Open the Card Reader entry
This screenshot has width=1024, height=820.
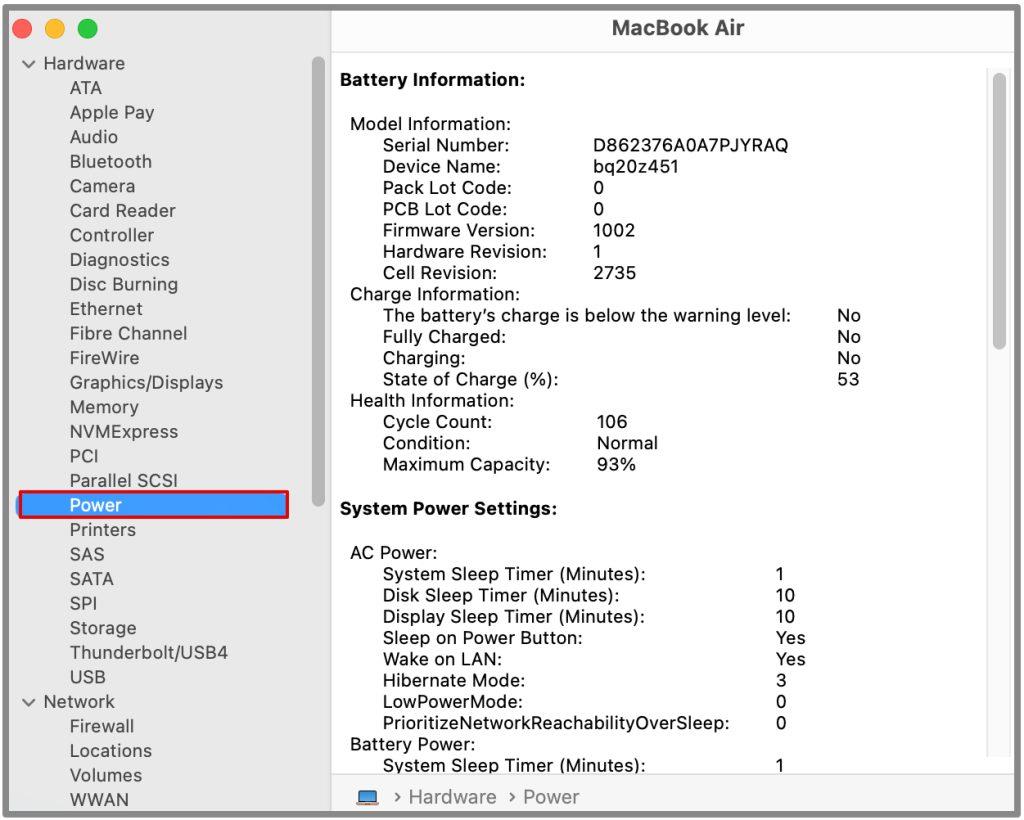123,211
